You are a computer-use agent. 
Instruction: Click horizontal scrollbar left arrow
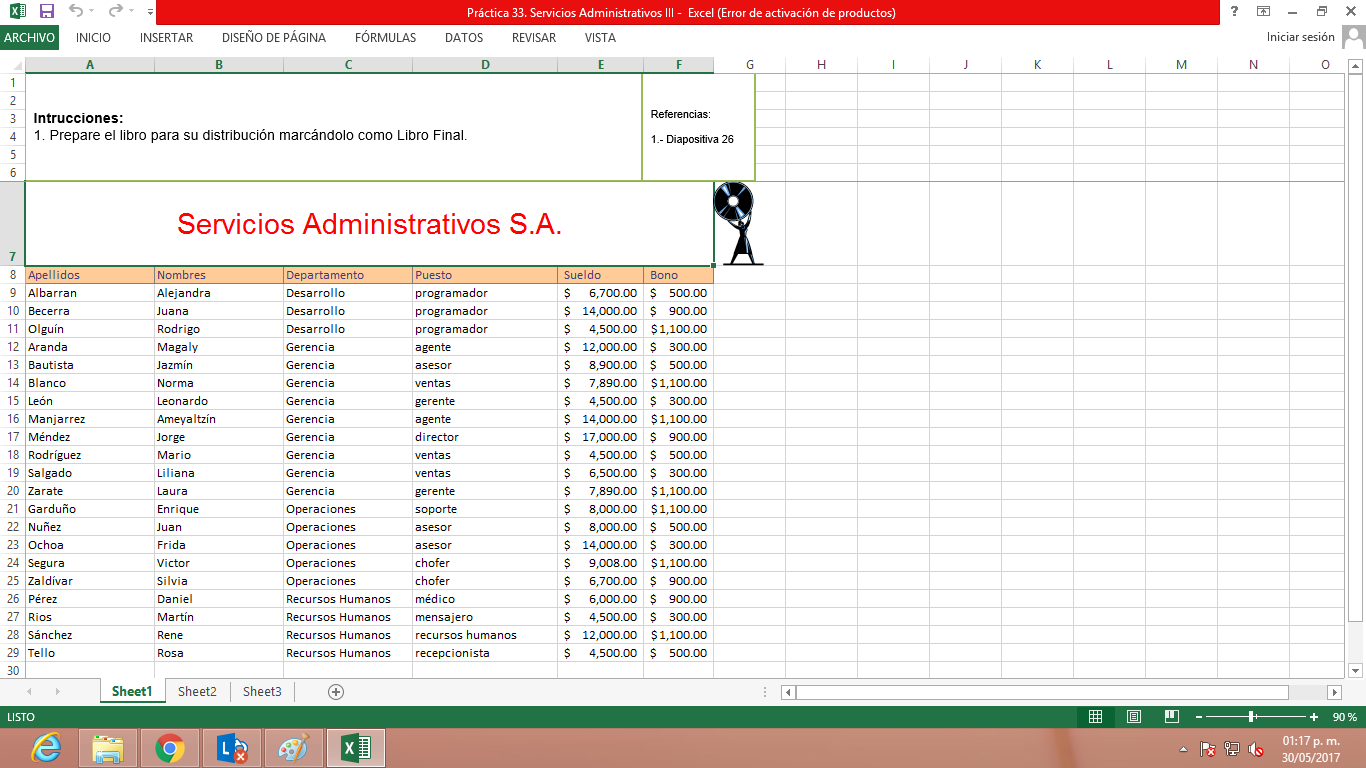pyautogui.click(x=788, y=692)
